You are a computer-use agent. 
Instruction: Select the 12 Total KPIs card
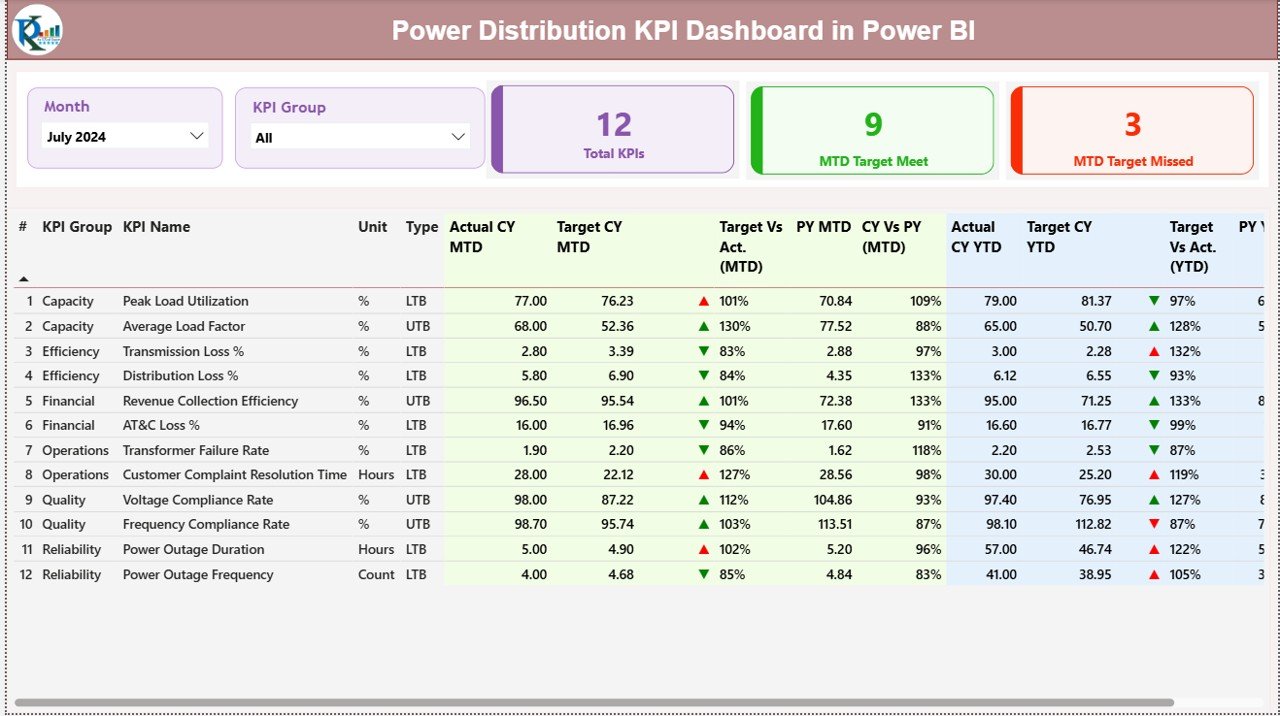click(x=613, y=131)
